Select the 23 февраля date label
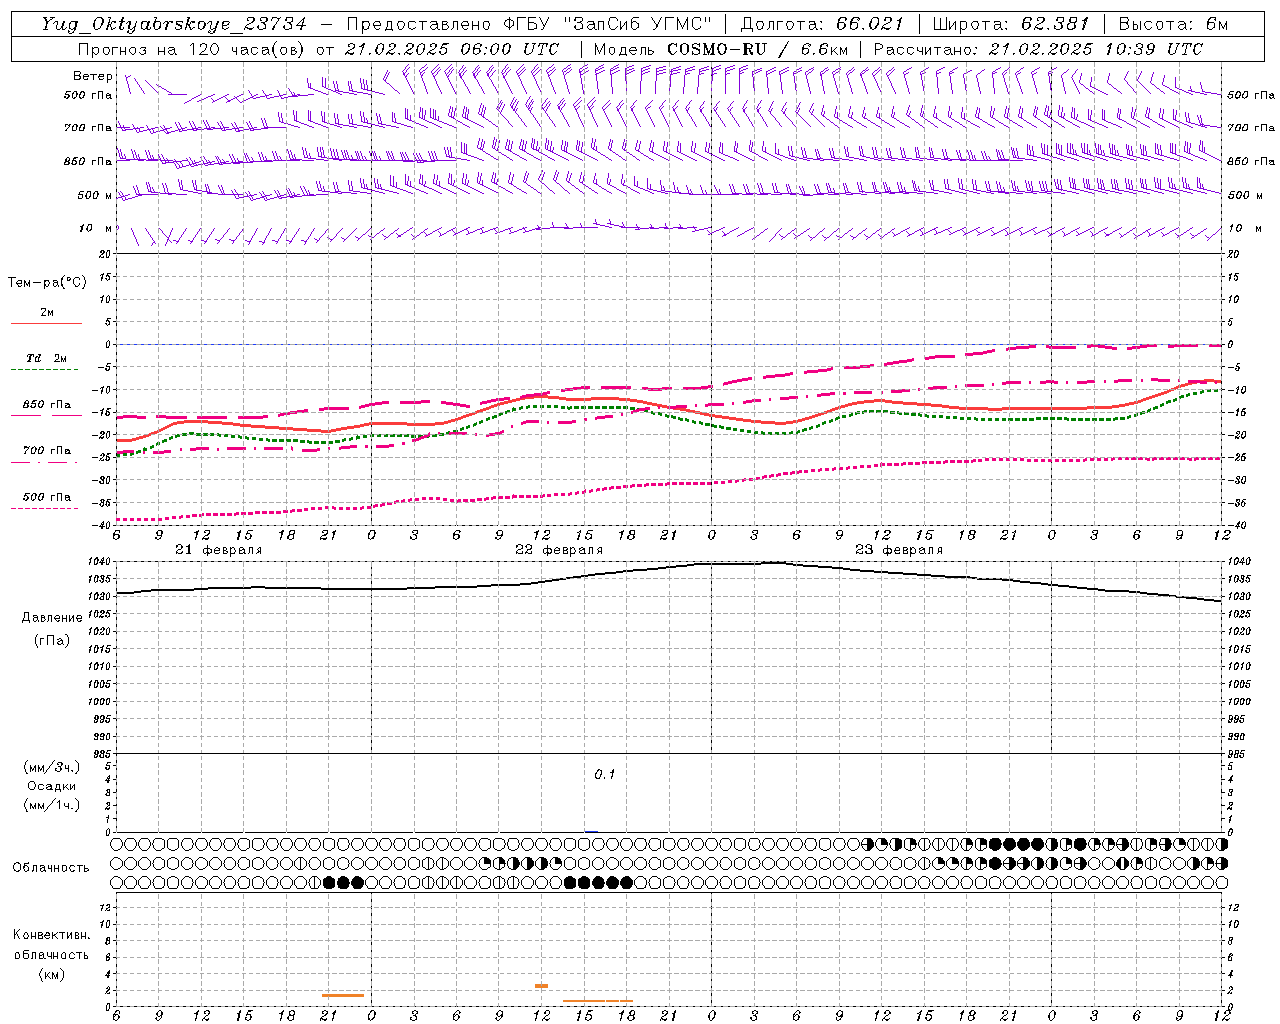The width and height of the screenshot is (1280, 1024). click(899, 550)
